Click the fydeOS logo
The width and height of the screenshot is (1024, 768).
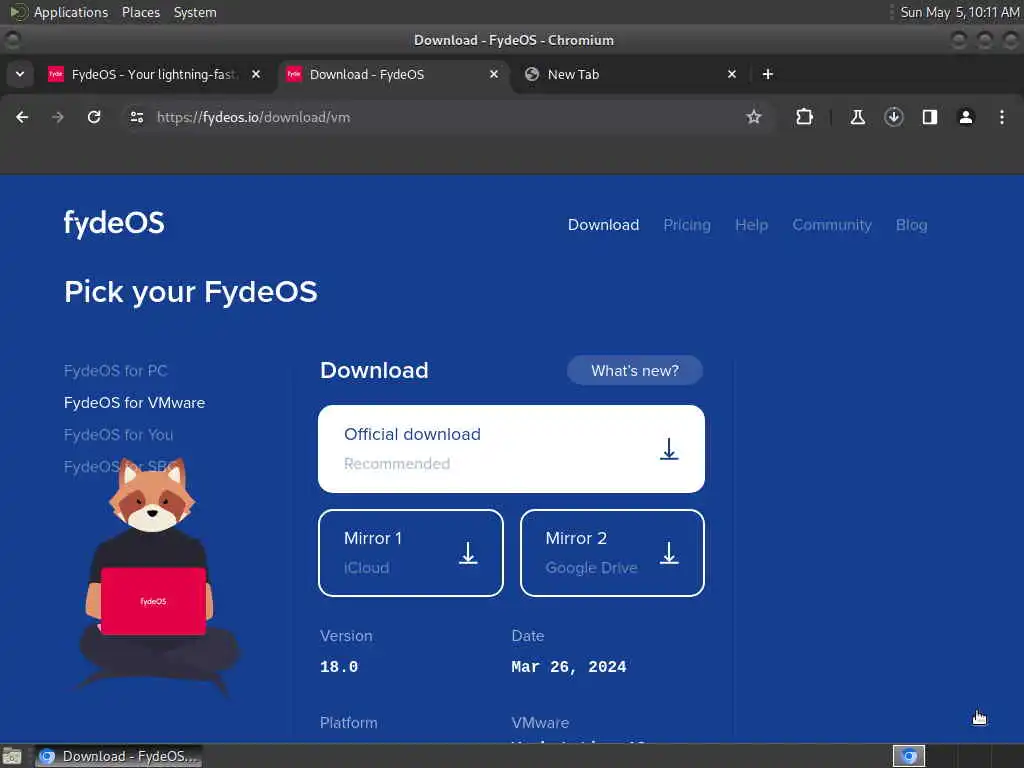coord(114,223)
